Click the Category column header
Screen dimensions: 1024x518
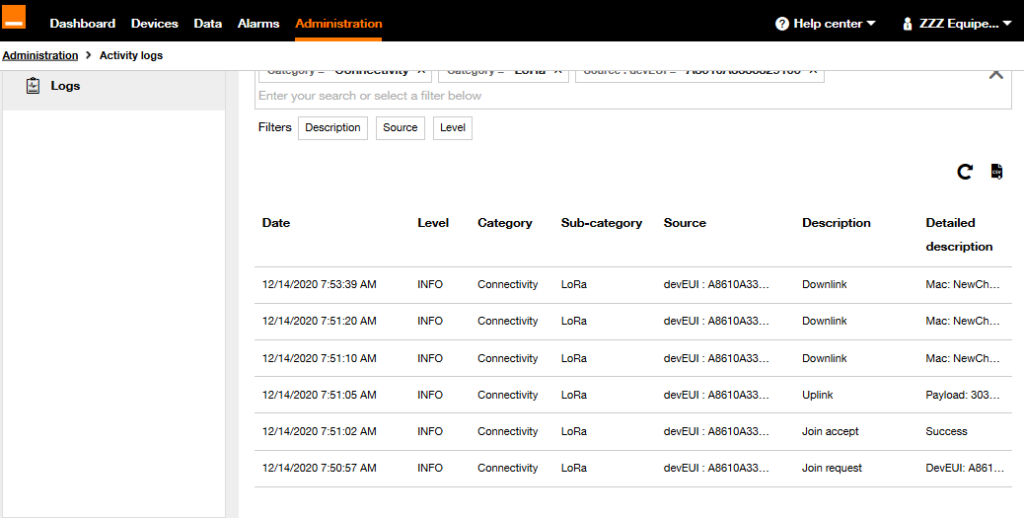point(505,223)
